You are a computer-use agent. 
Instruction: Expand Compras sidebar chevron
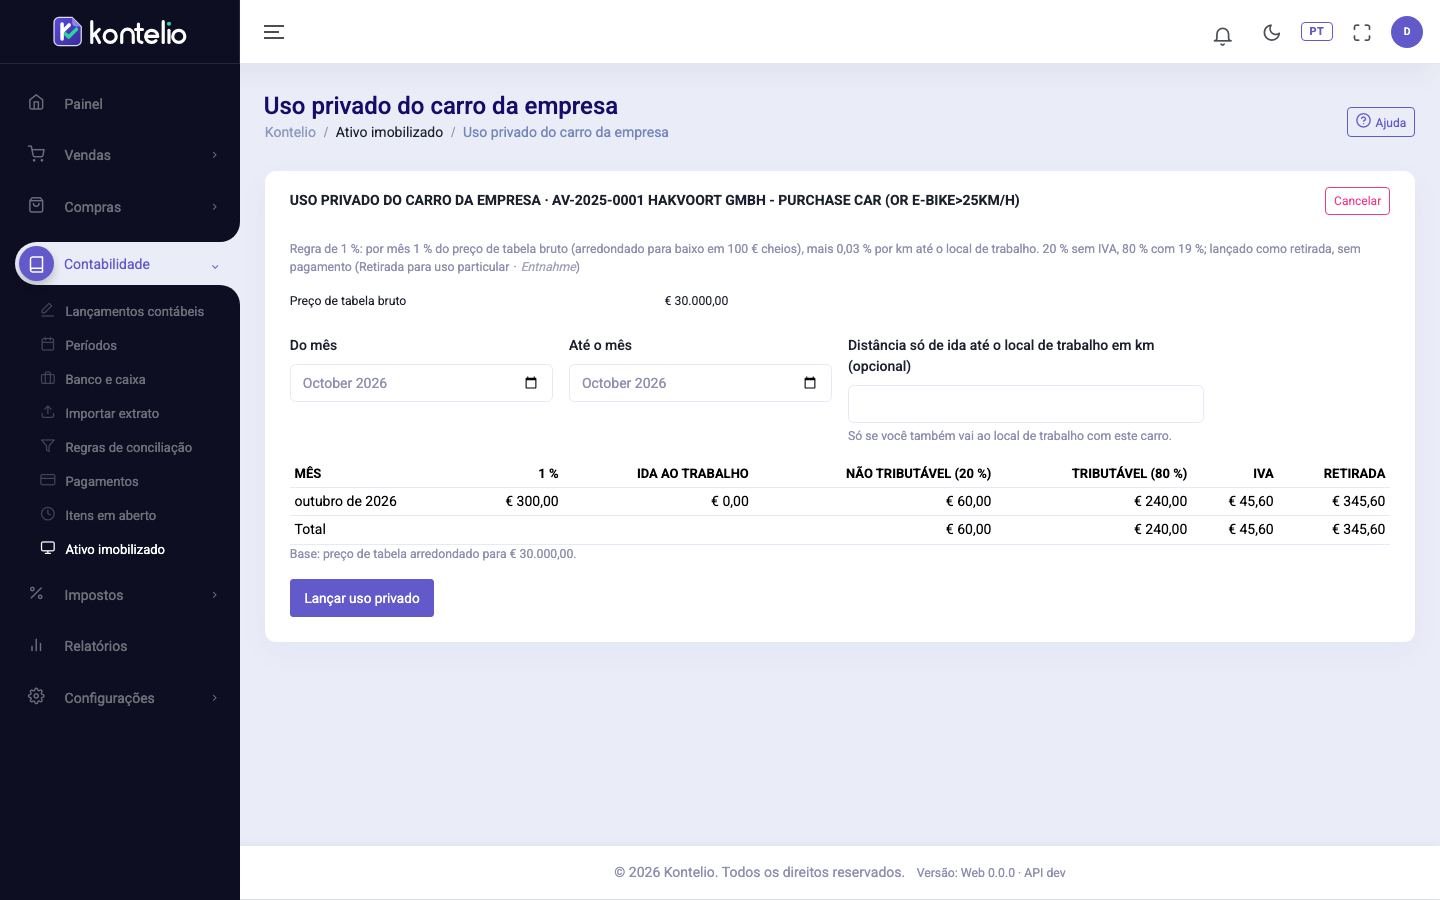point(214,207)
